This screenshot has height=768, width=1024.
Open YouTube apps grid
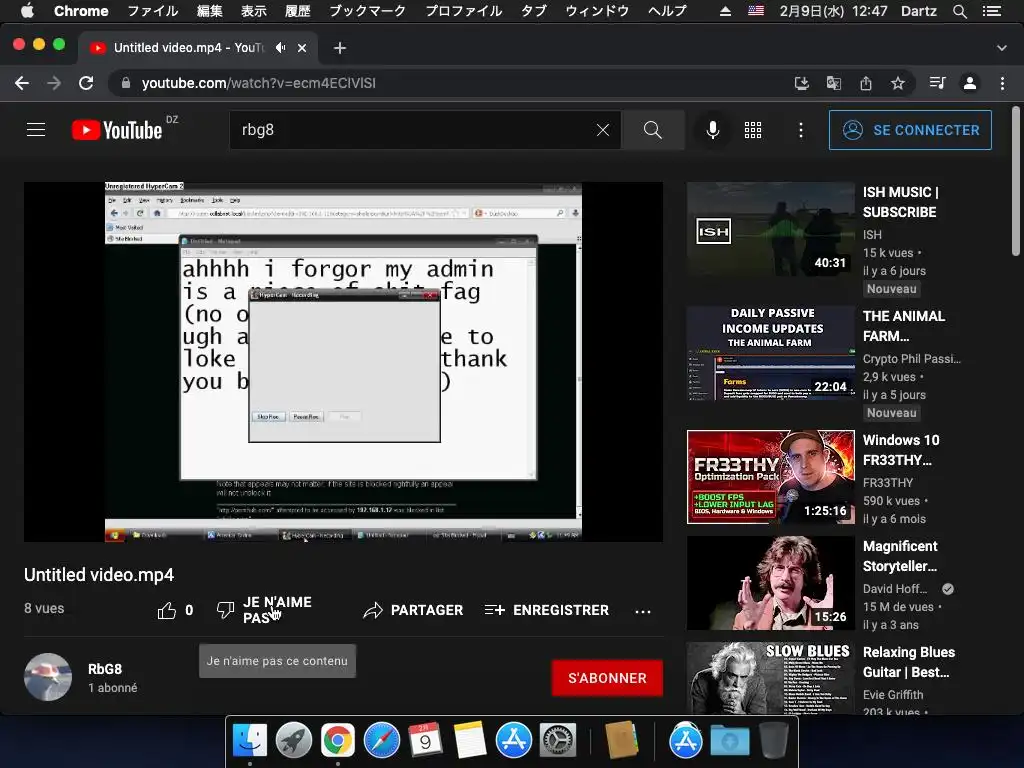[x=753, y=130]
